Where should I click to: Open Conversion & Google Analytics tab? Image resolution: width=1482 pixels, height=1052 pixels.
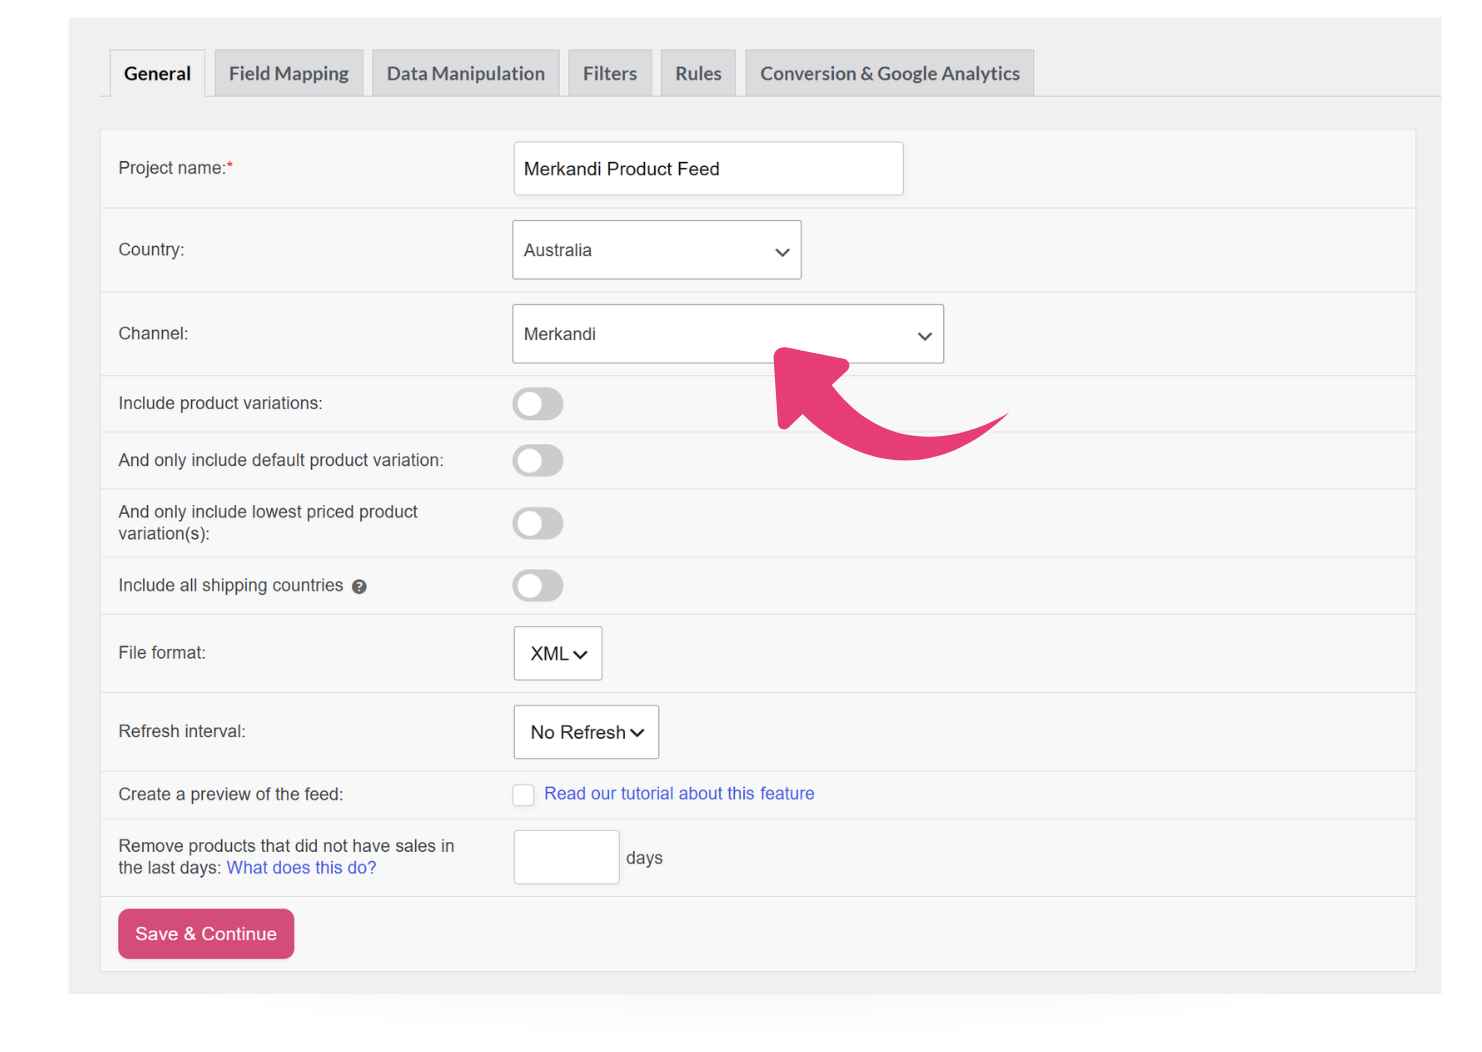point(890,73)
